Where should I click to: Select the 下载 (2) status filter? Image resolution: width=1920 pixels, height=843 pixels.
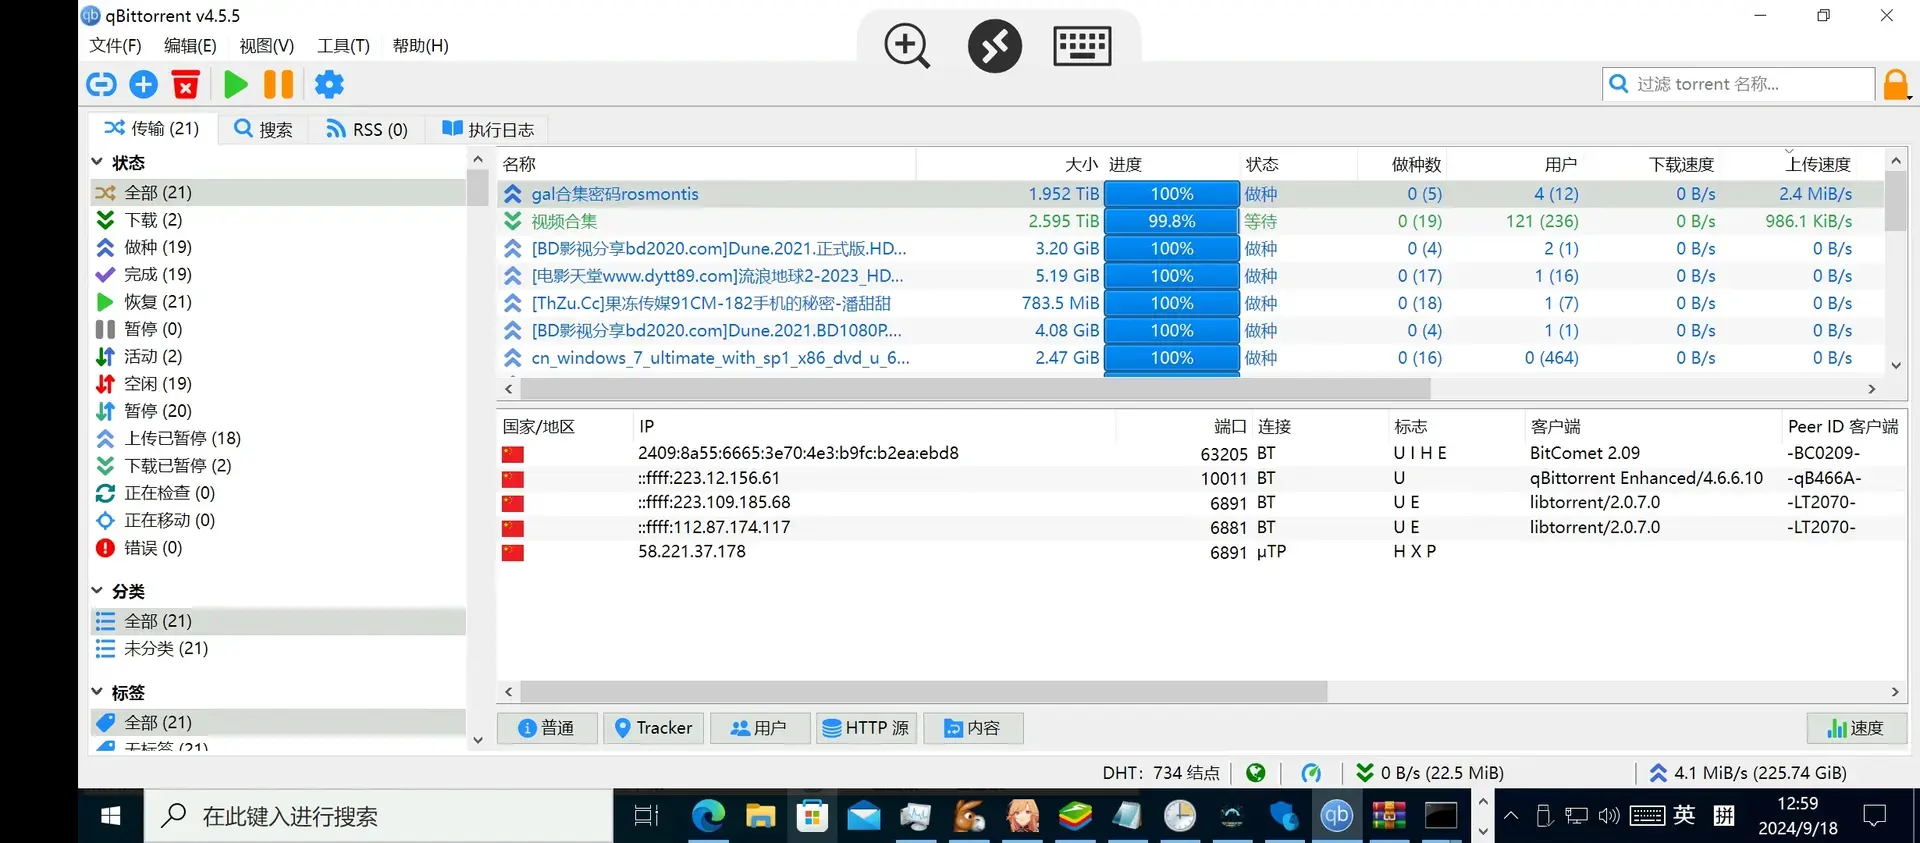(x=278, y=220)
